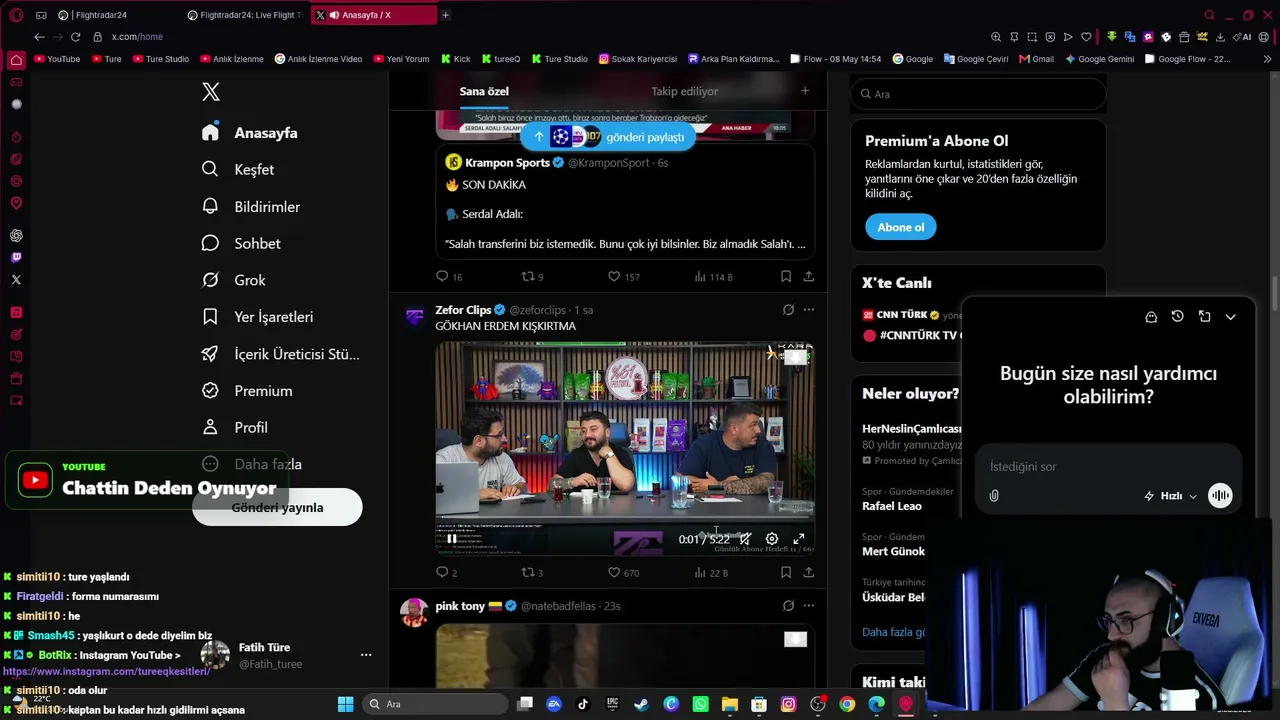This screenshot has width=1280, height=720.
Task: Click the X search box 'Ara'
Action: (x=978, y=94)
